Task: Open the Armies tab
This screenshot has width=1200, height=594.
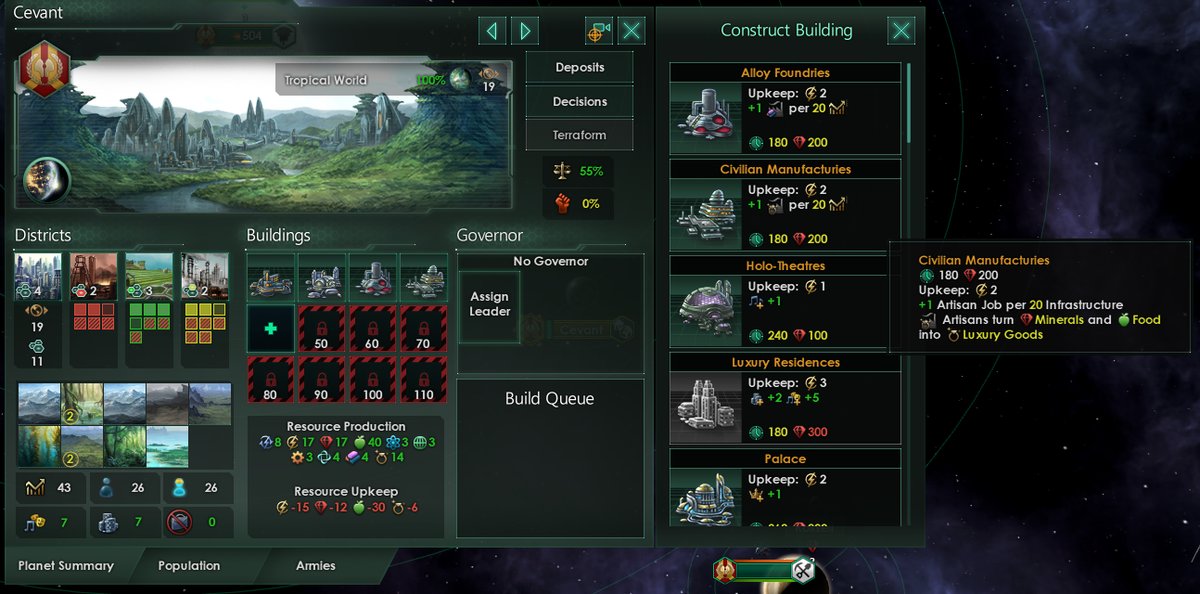Action: pyautogui.click(x=316, y=565)
